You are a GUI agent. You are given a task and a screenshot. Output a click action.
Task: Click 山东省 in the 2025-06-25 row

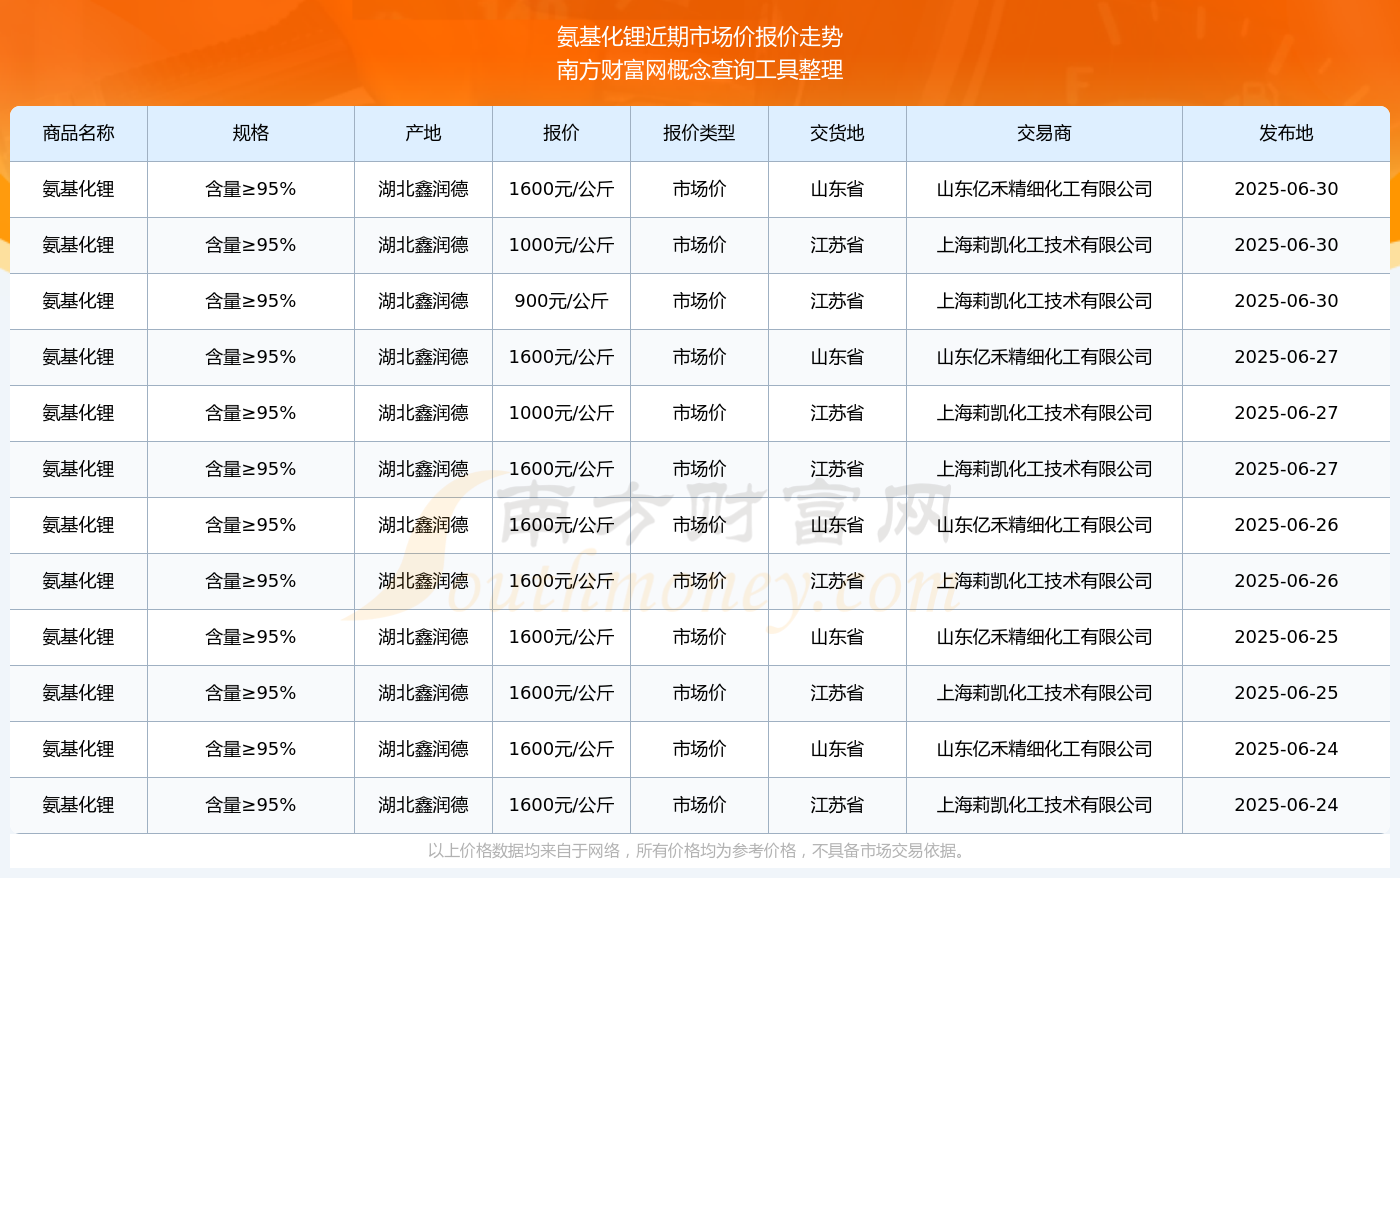pos(837,637)
